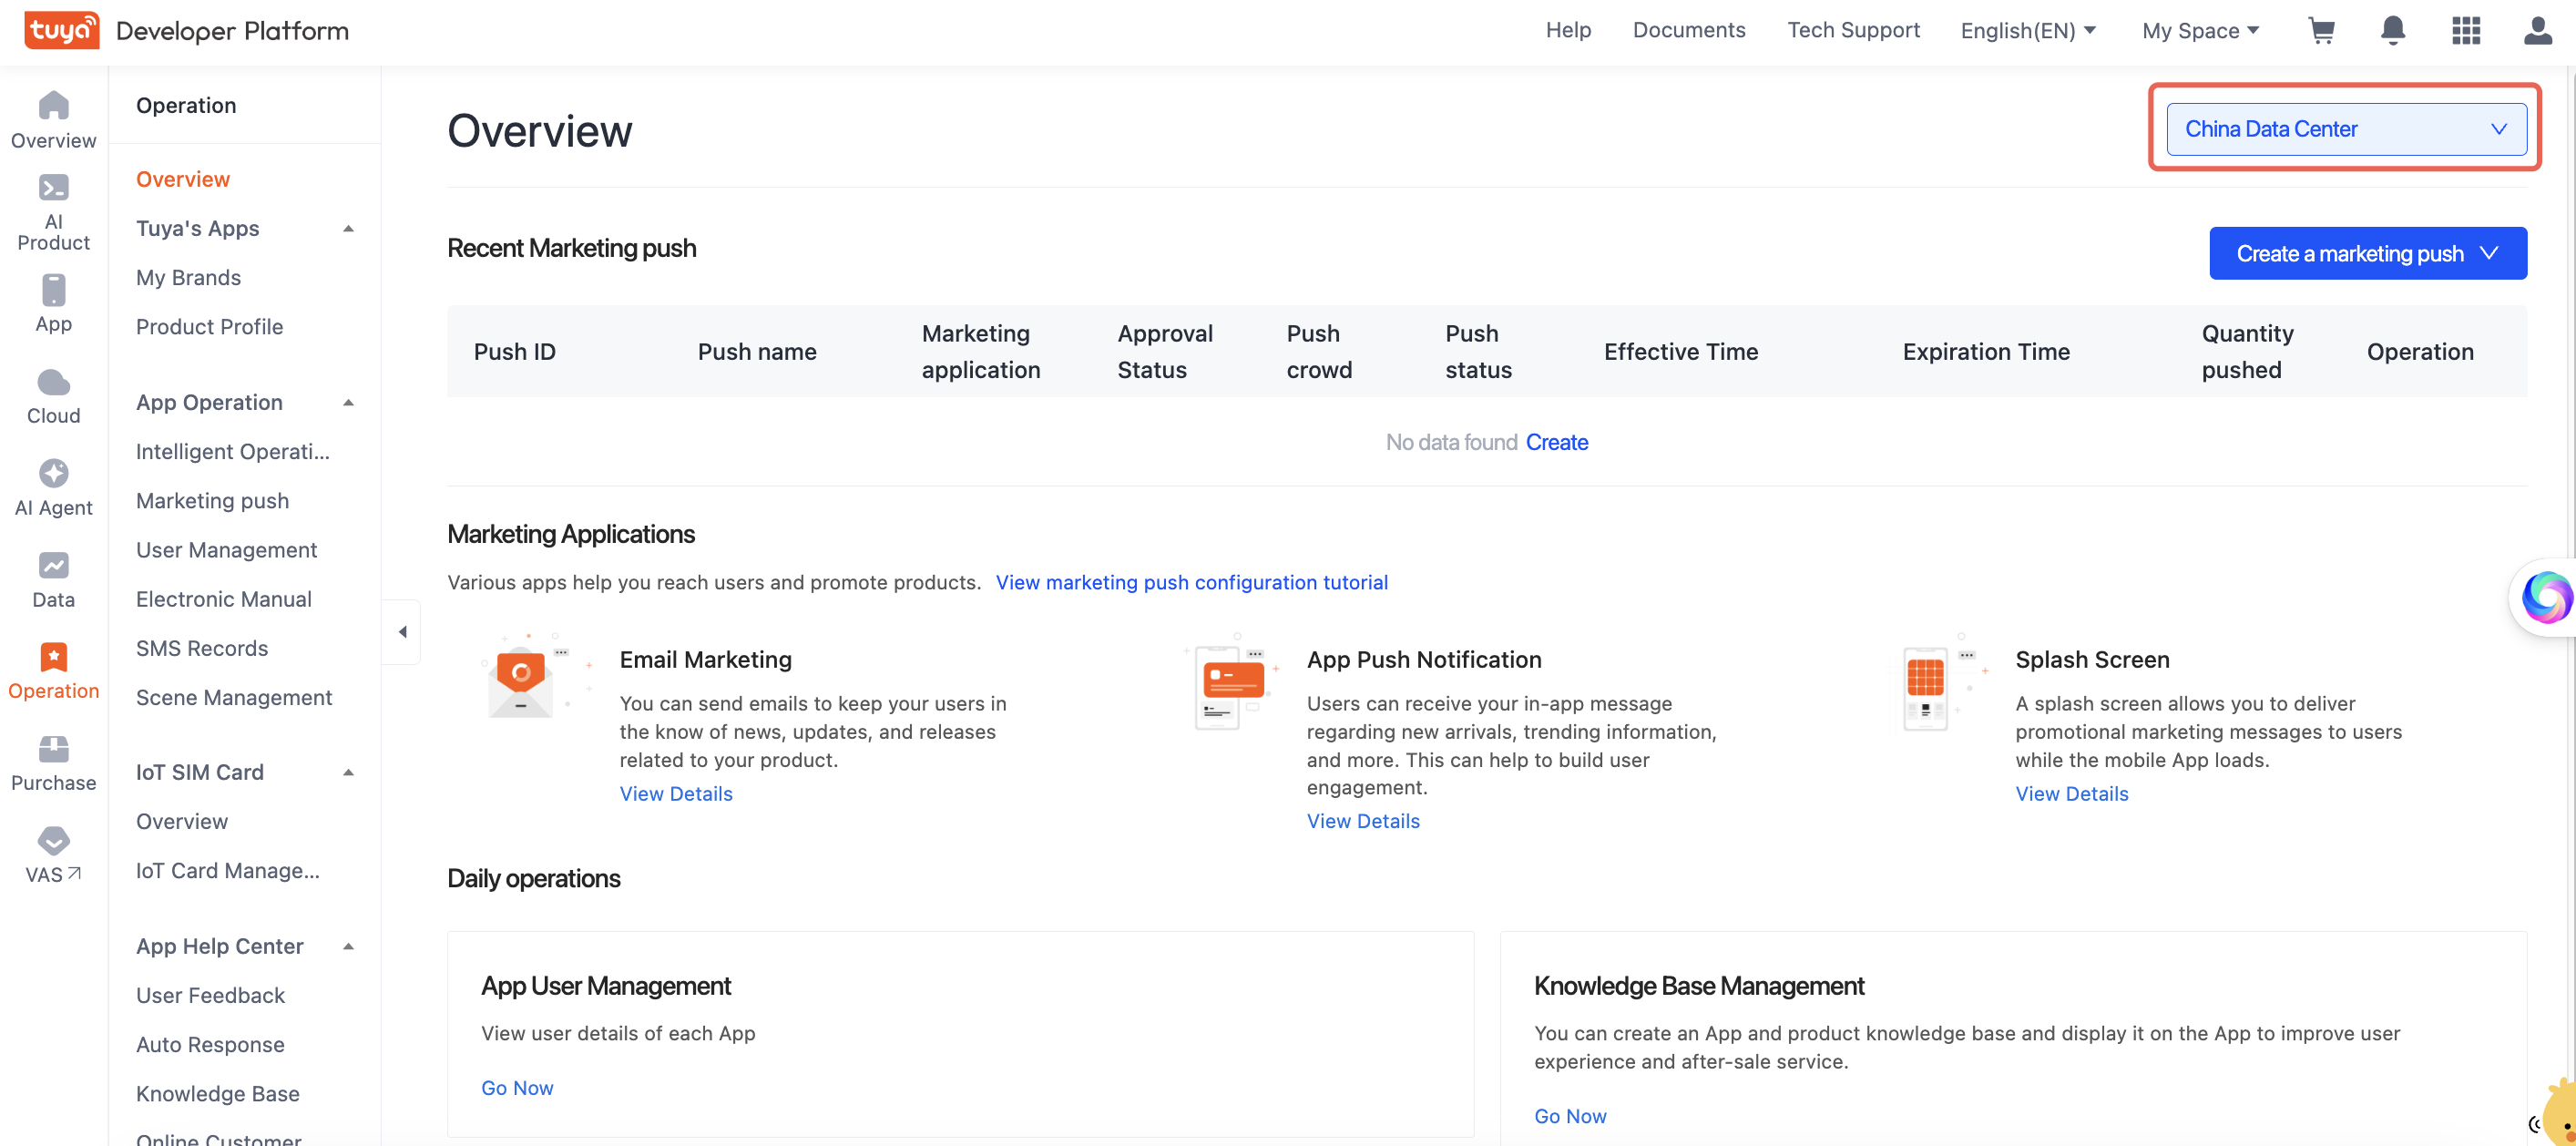Click the Push ID column header

(514, 351)
